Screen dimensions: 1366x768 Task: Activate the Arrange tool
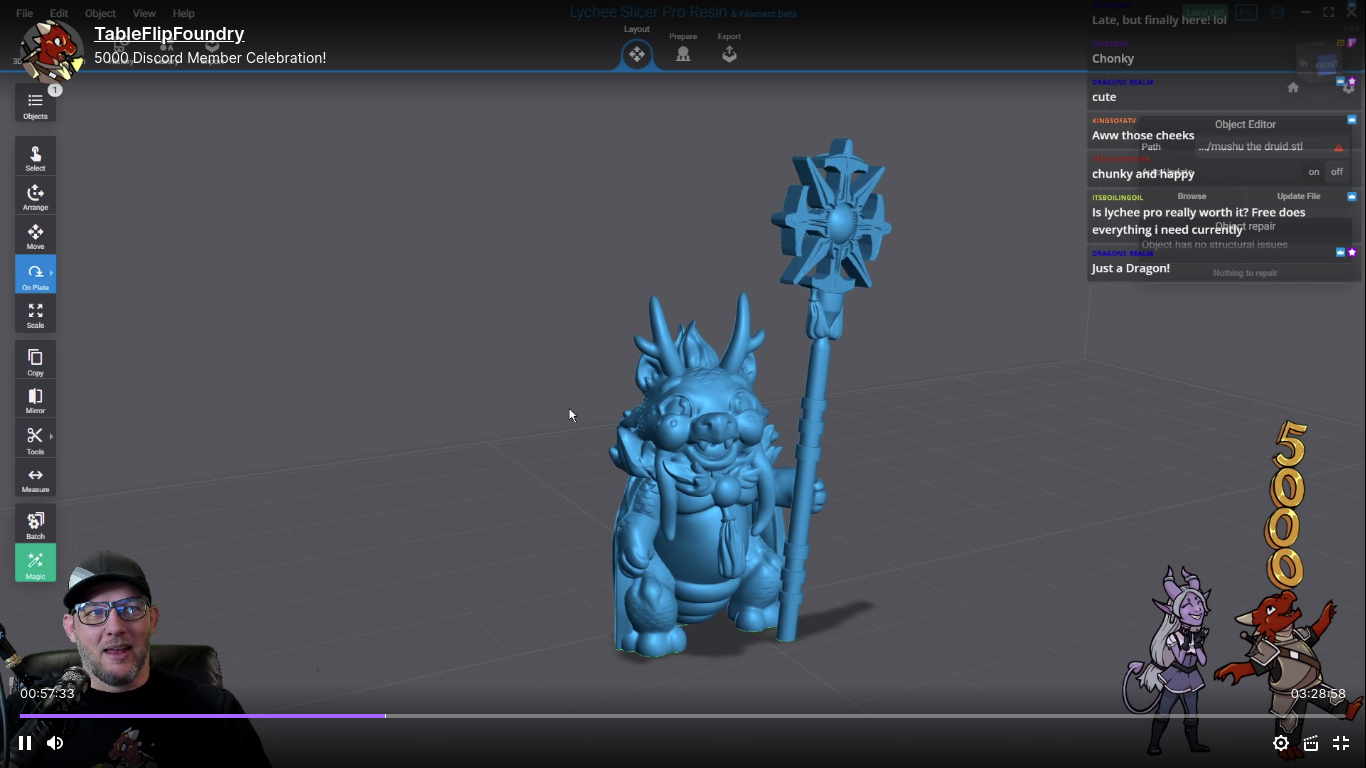(35, 196)
